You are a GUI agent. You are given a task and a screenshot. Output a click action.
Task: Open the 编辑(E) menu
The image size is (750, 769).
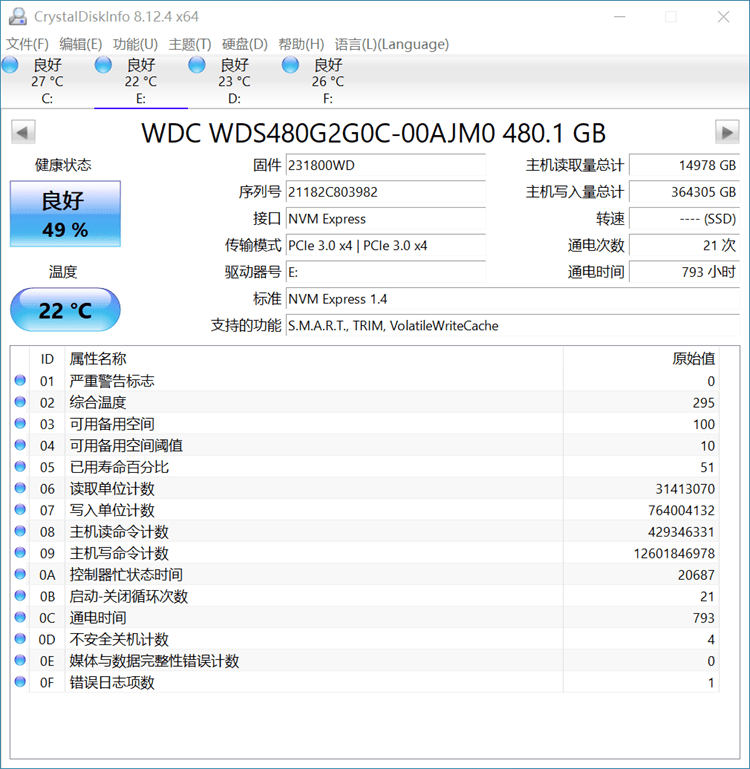pyautogui.click(x=80, y=44)
